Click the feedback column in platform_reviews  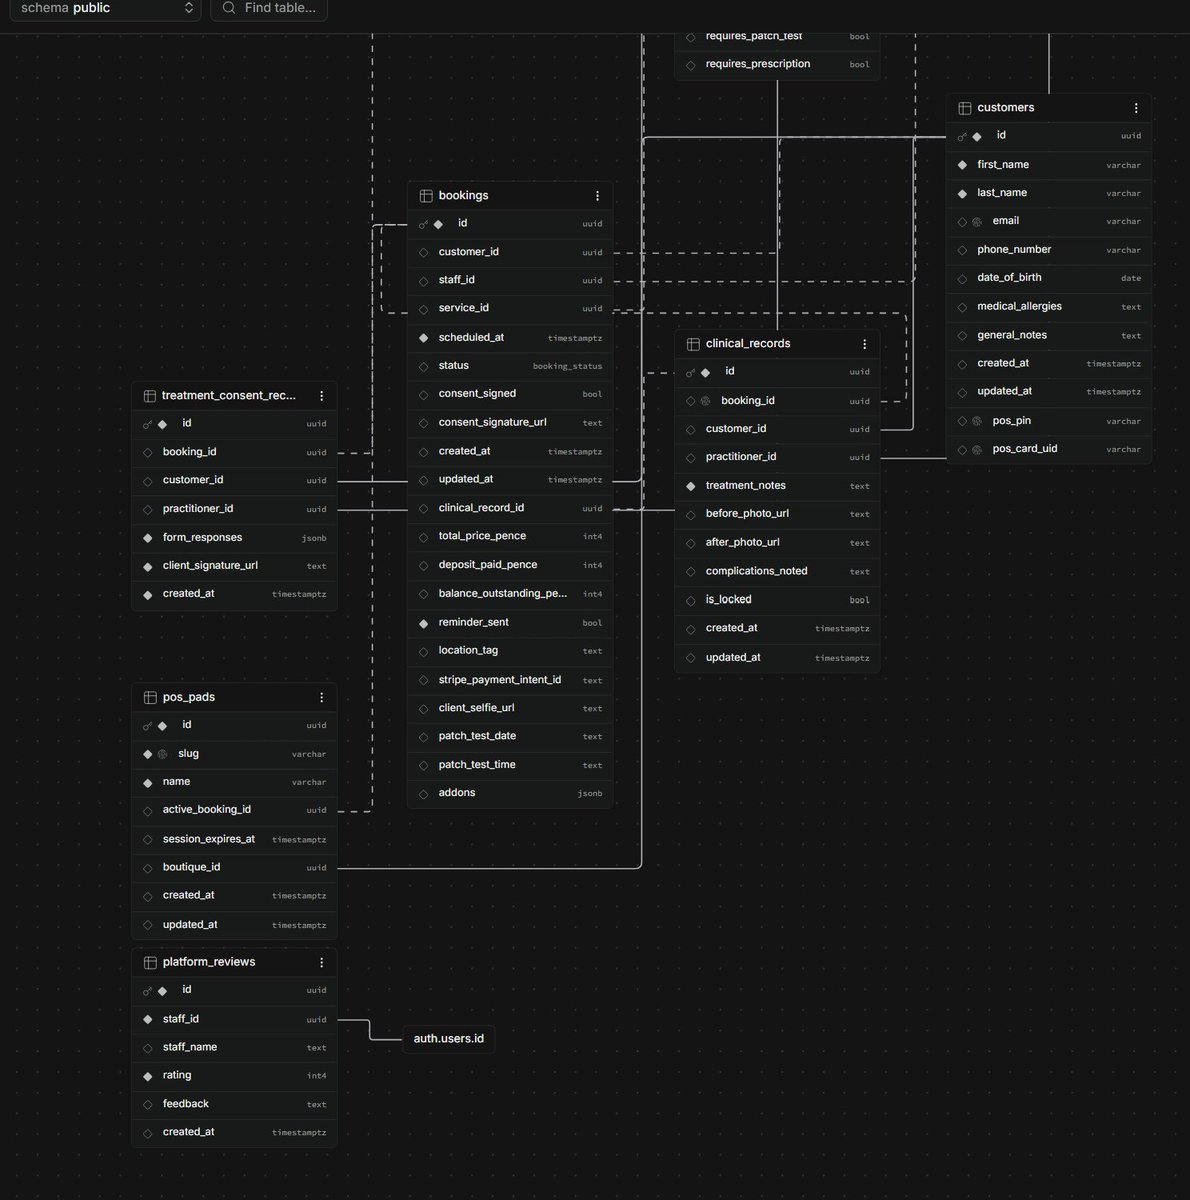coord(234,1104)
